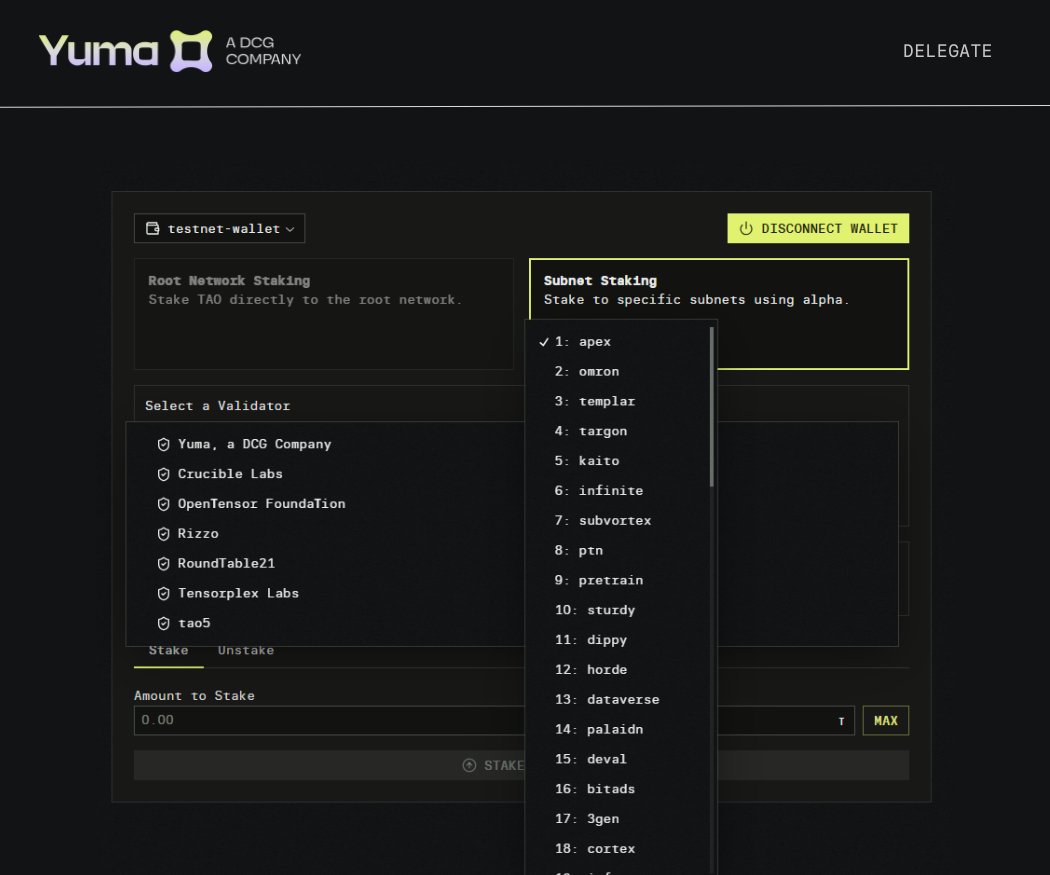Click the MAX button
This screenshot has height=875, width=1050.
pyautogui.click(x=885, y=720)
